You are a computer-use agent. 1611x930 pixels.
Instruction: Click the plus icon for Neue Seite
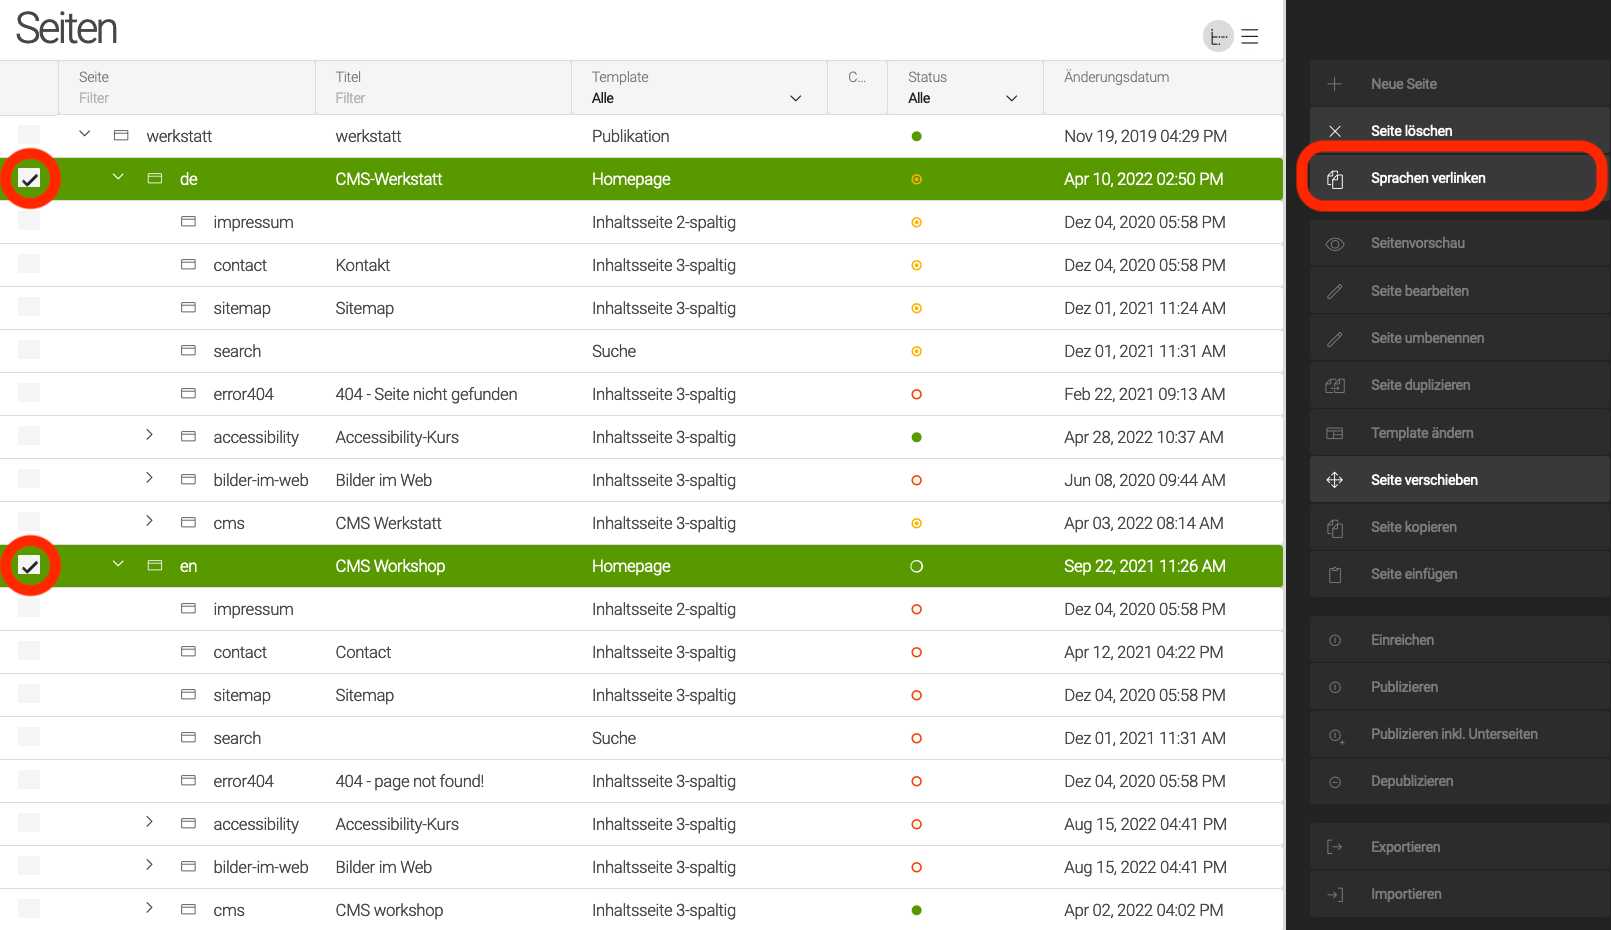point(1335,84)
